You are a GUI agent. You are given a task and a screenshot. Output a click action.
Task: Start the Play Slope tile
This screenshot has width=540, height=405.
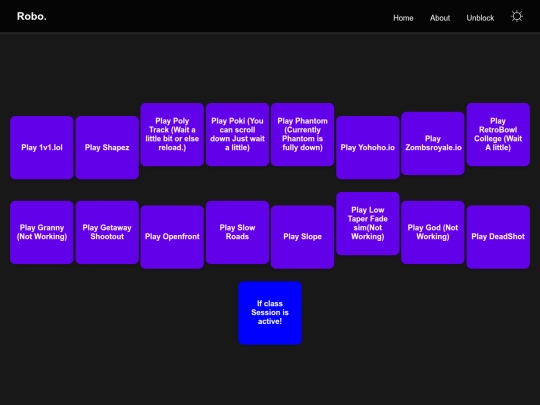pyautogui.click(x=302, y=237)
